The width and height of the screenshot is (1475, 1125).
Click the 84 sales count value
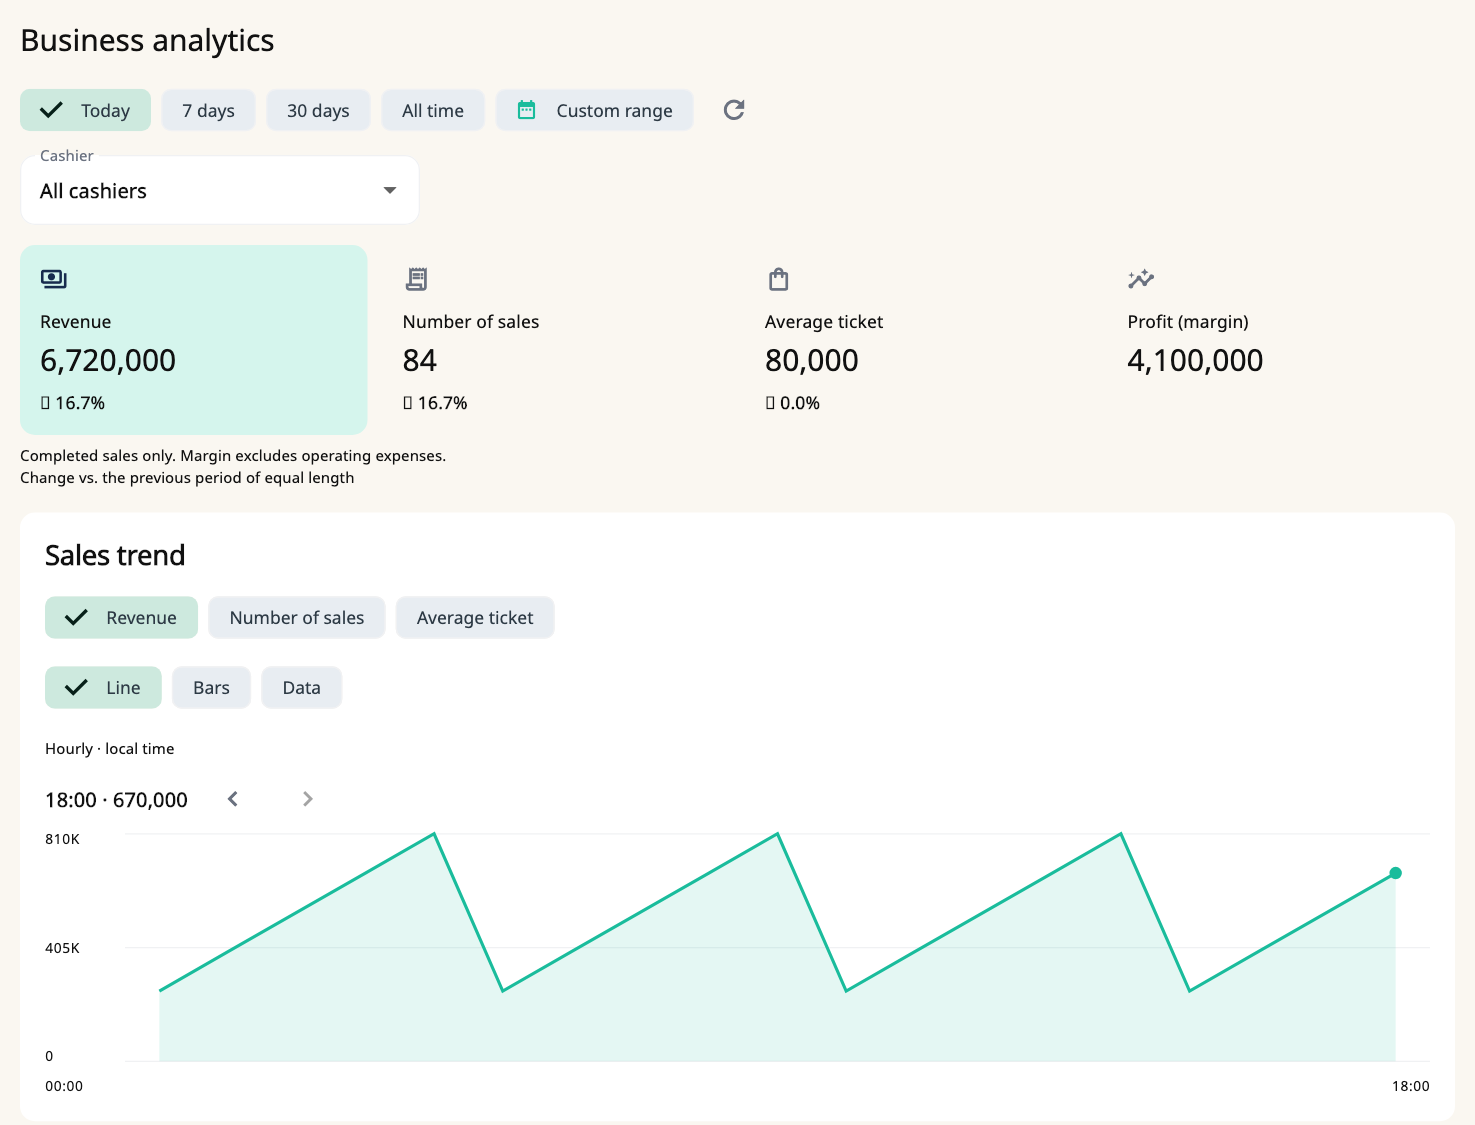pos(420,360)
